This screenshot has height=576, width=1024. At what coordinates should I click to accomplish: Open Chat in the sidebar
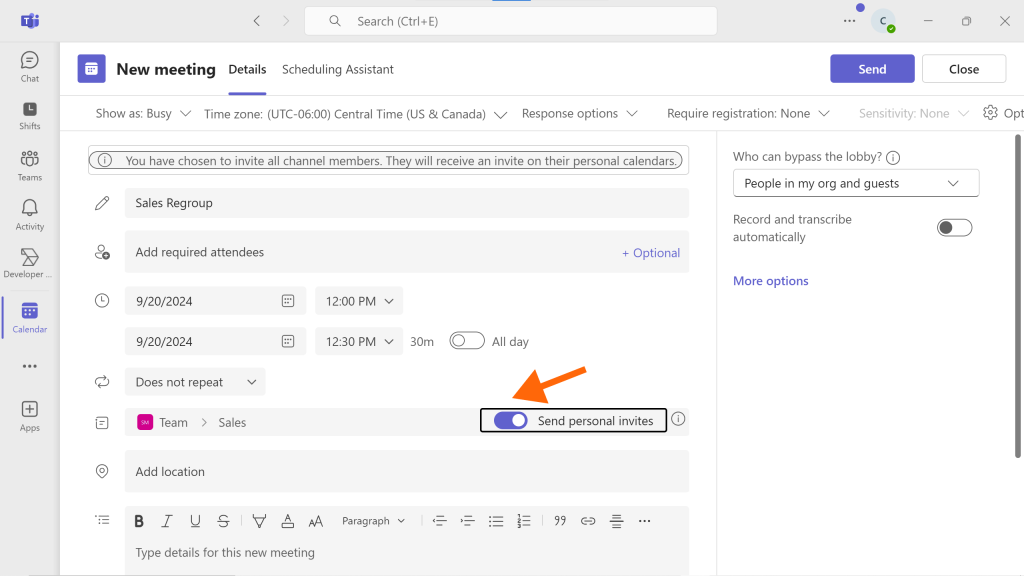coord(29,67)
